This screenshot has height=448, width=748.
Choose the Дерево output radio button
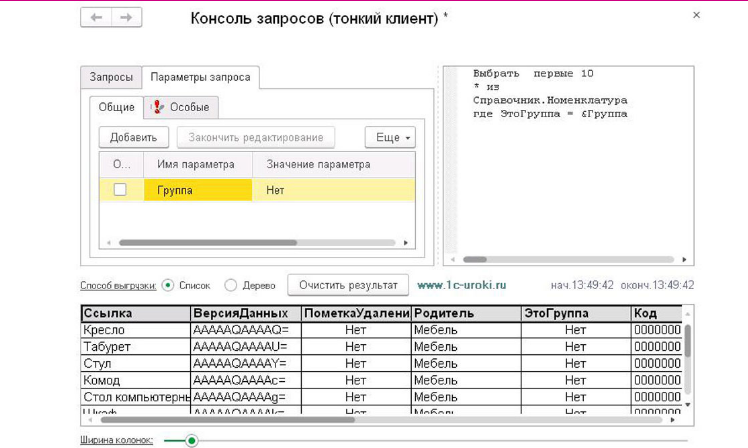click(x=231, y=285)
